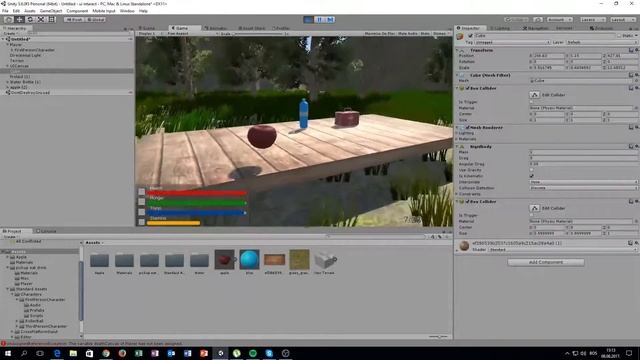Toggle the Static checkbox
Image resolution: width=640 pixels, height=360 pixels.
[619, 36]
